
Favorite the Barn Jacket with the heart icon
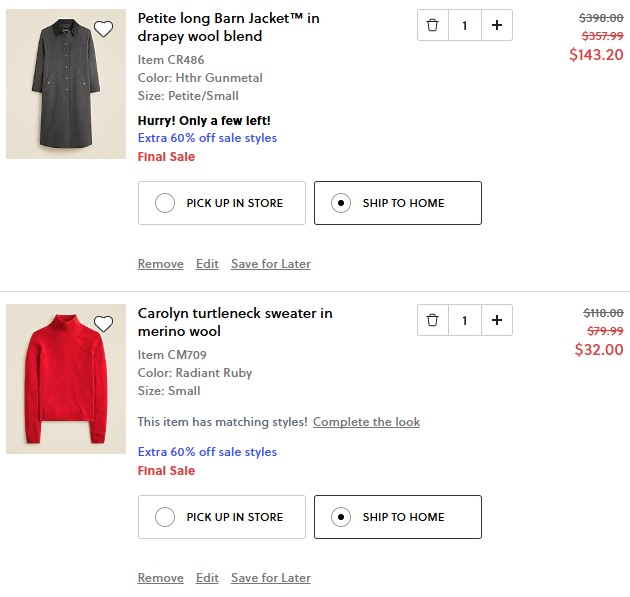(104, 29)
